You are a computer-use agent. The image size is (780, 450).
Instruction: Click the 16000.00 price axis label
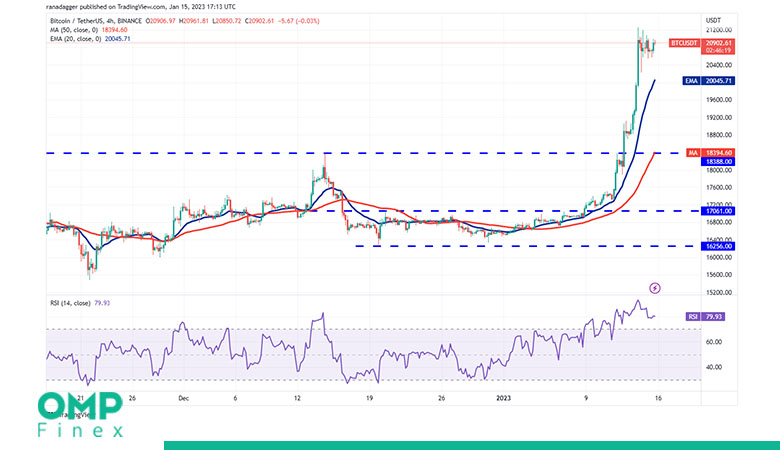(x=718, y=258)
